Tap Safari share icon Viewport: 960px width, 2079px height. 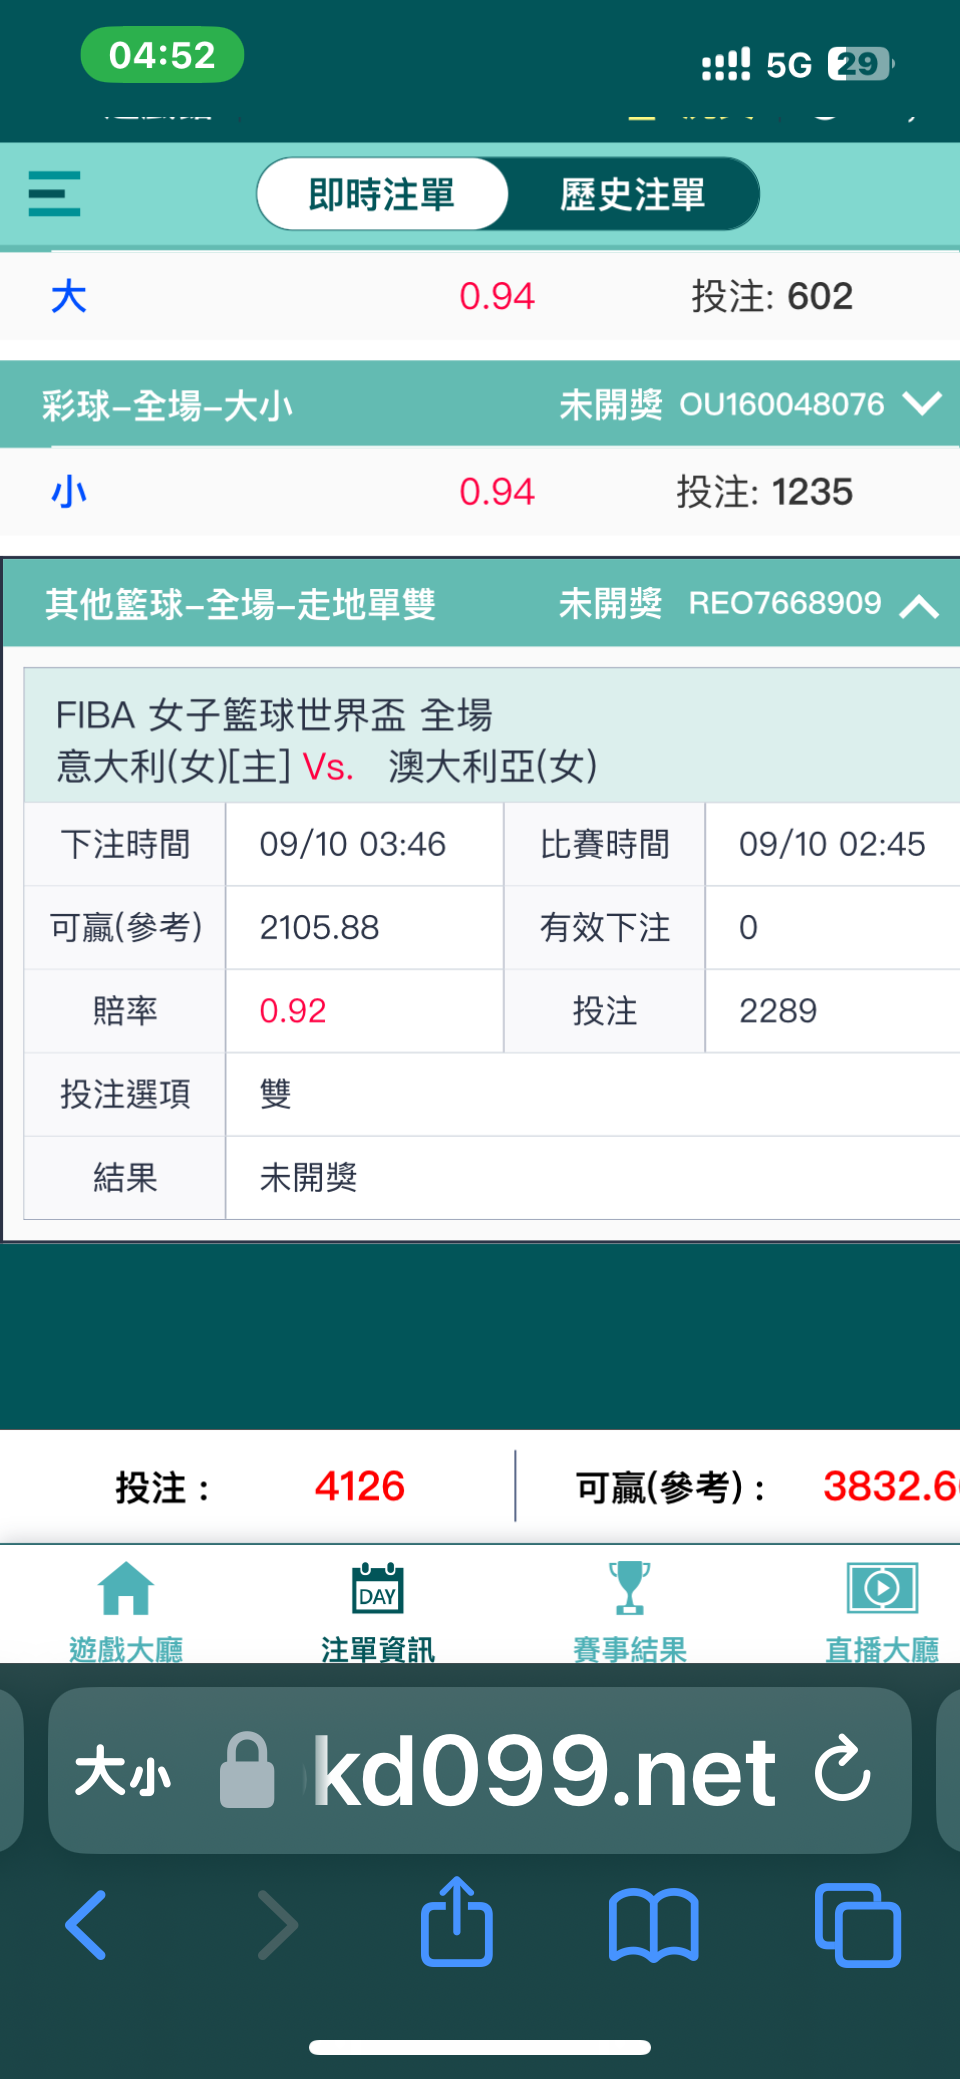[x=457, y=1922]
